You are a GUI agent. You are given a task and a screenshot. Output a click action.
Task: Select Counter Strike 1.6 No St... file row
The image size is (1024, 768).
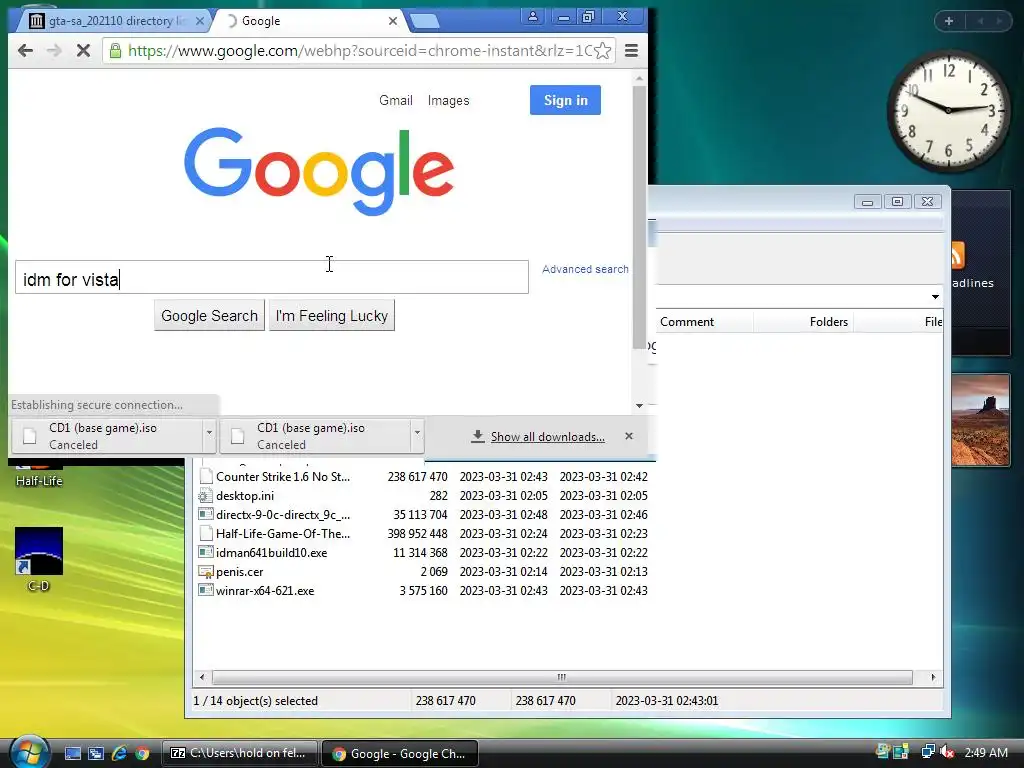pyautogui.click(x=423, y=477)
